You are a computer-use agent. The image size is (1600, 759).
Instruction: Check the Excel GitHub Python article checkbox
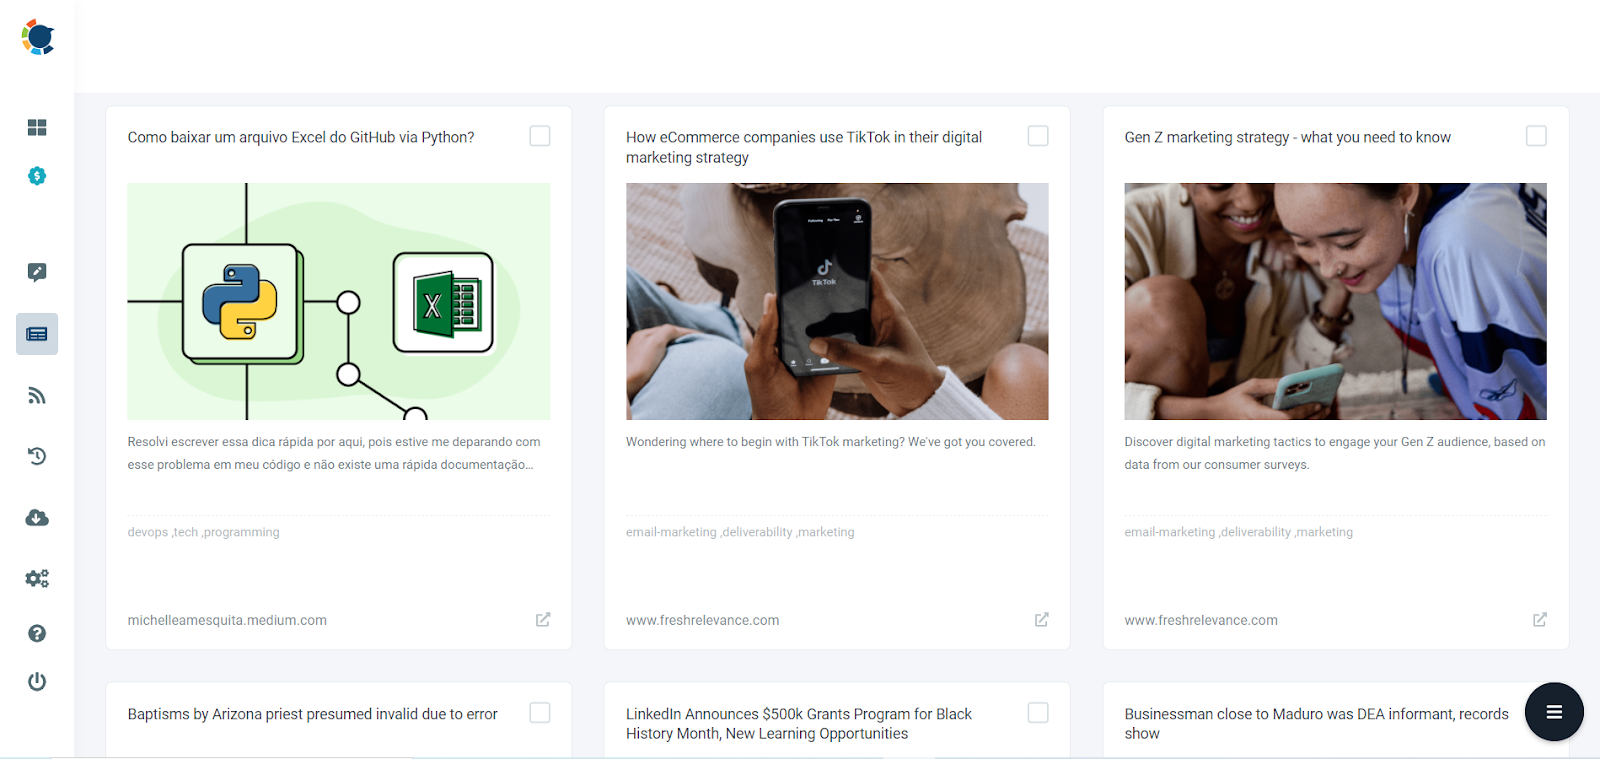(540, 136)
